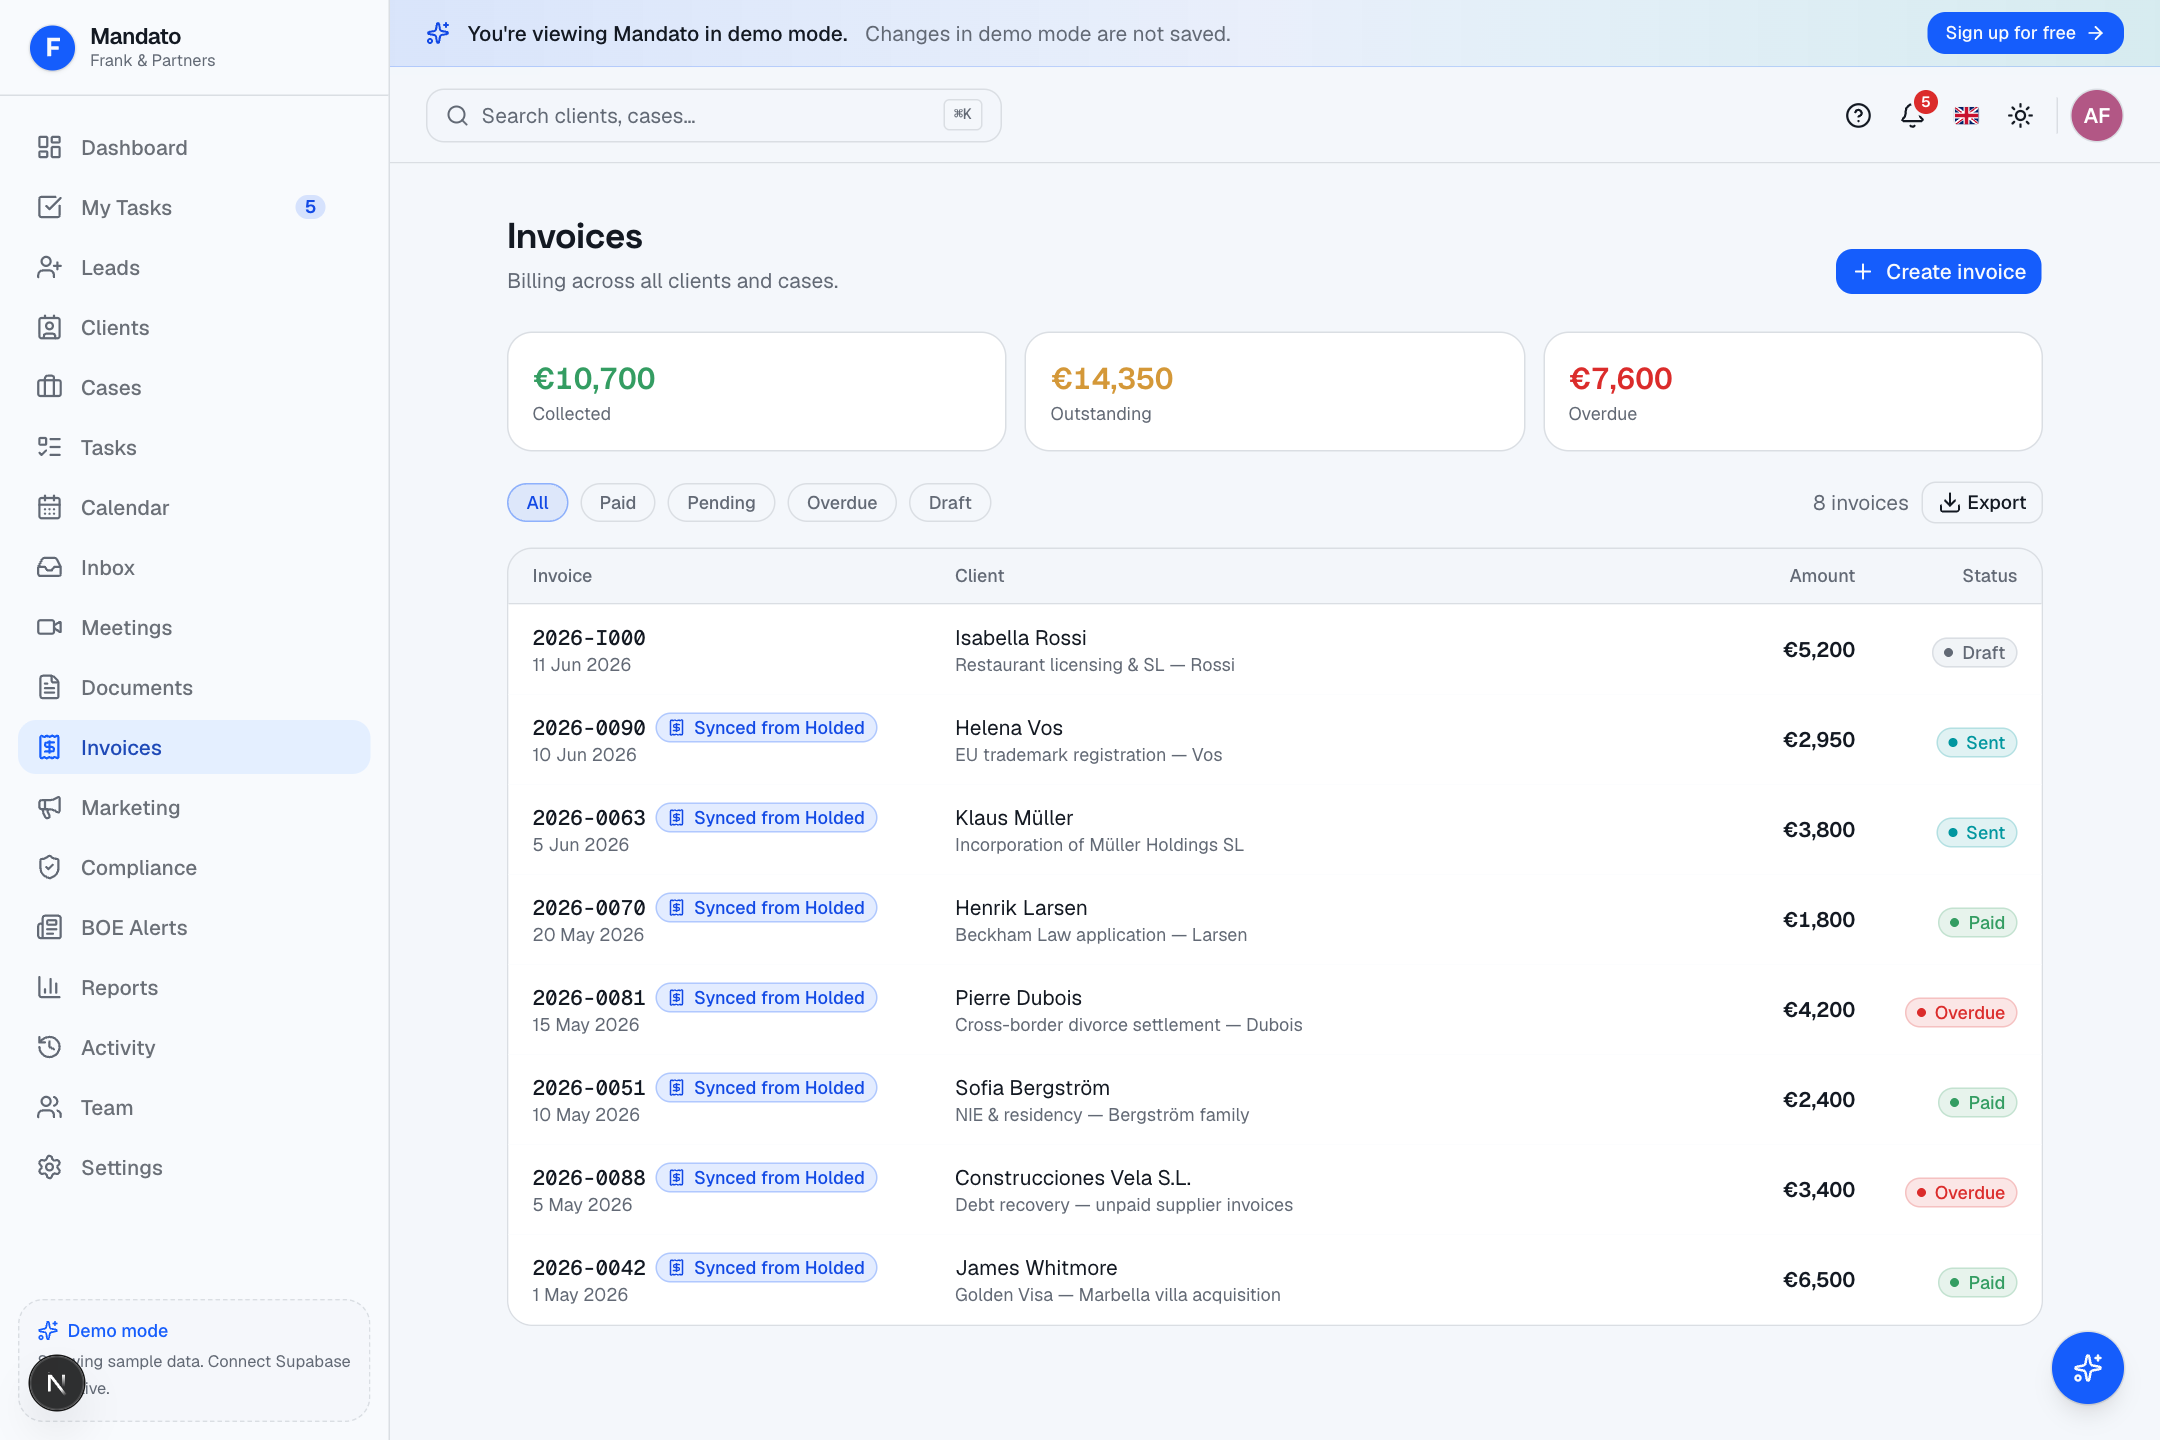Click the Status column header
The height and width of the screenshot is (1440, 2160).
point(1989,576)
